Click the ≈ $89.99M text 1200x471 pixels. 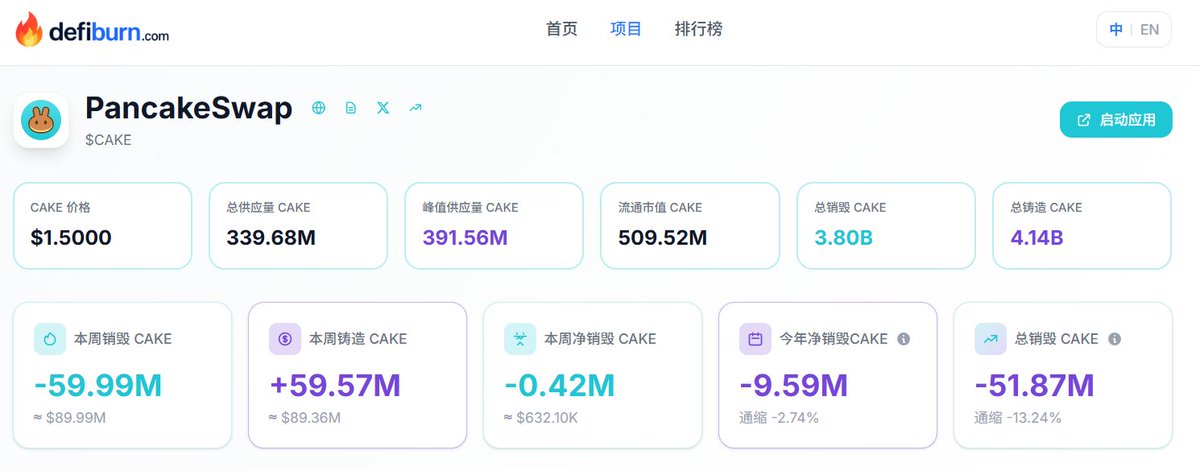(x=70, y=418)
